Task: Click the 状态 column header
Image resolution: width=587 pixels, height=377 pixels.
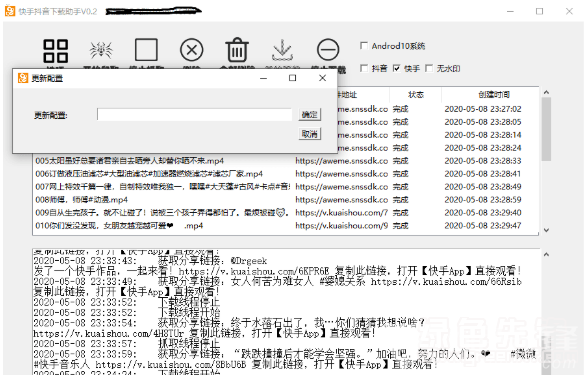Action: pos(416,95)
